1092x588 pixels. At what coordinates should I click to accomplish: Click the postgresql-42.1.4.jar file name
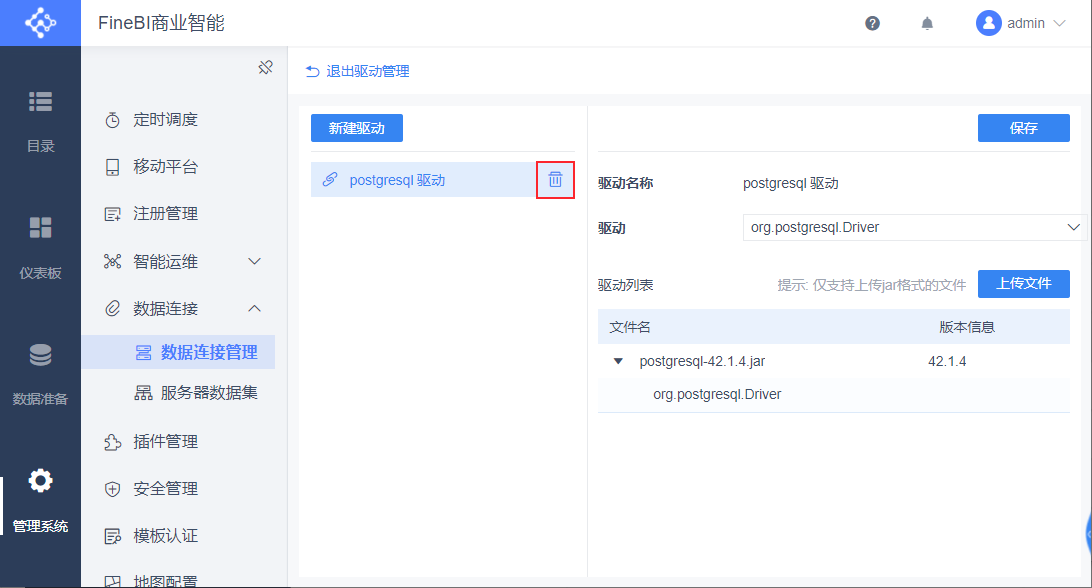click(702, 362)
